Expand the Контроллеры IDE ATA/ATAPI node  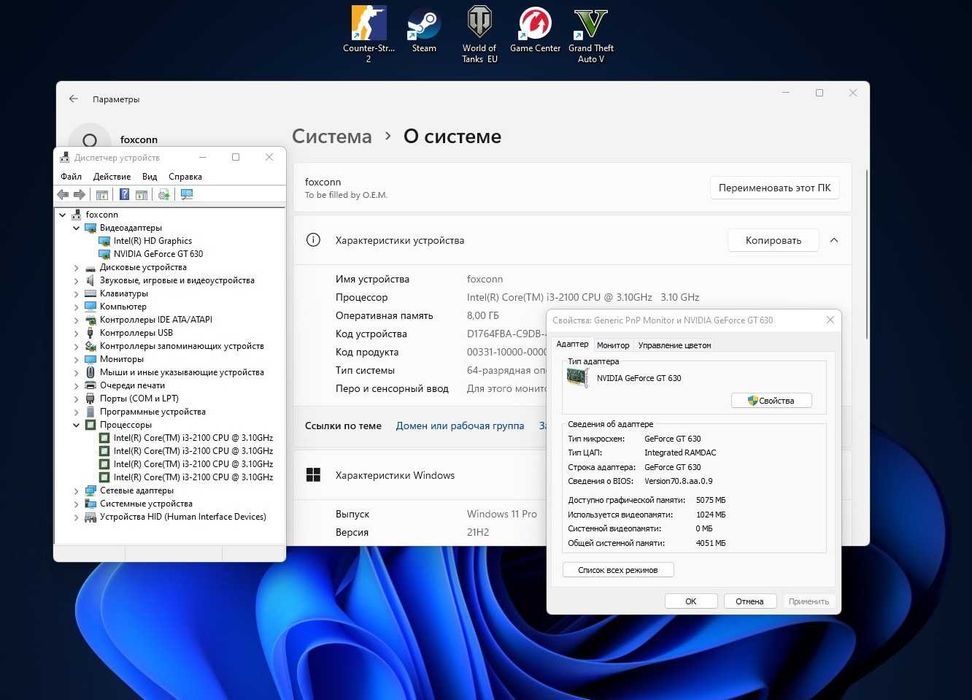point(76,320)
